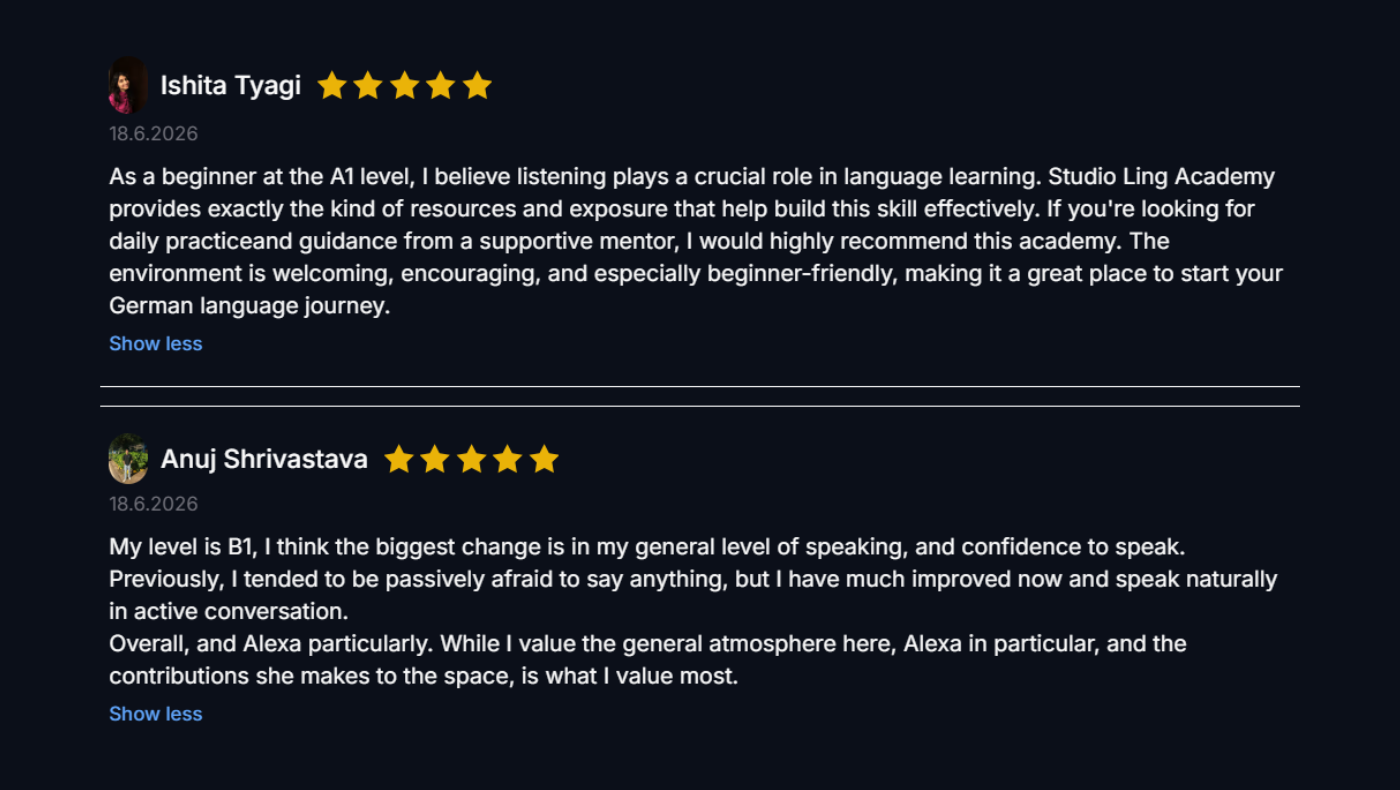Click the first star in Anuj Shrivastava's rating
The width and height of the screenshot is (1400, 790).
click(x=399, y=459)
